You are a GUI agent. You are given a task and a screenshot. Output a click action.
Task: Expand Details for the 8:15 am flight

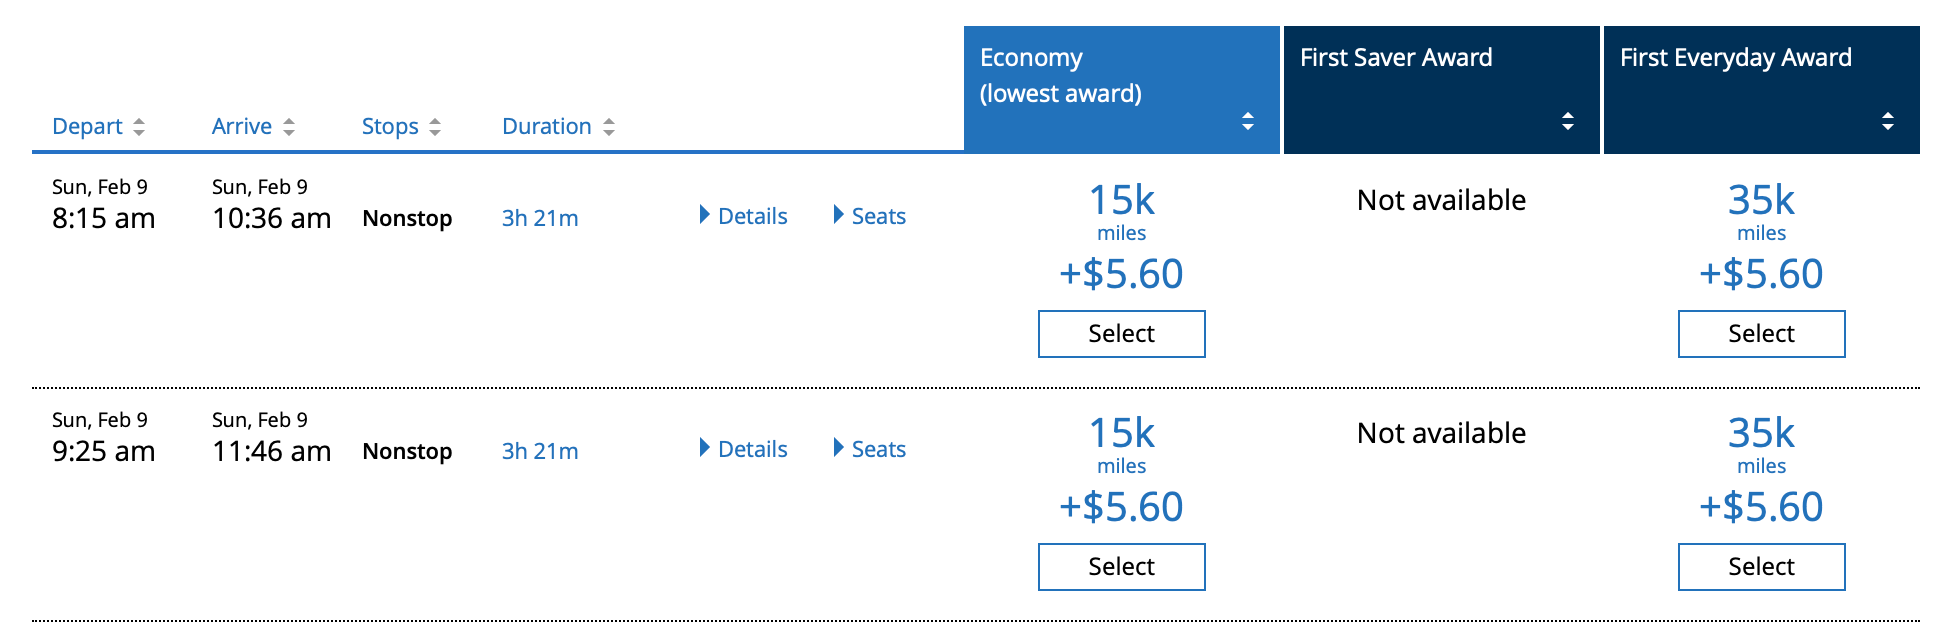click(743, 216)
